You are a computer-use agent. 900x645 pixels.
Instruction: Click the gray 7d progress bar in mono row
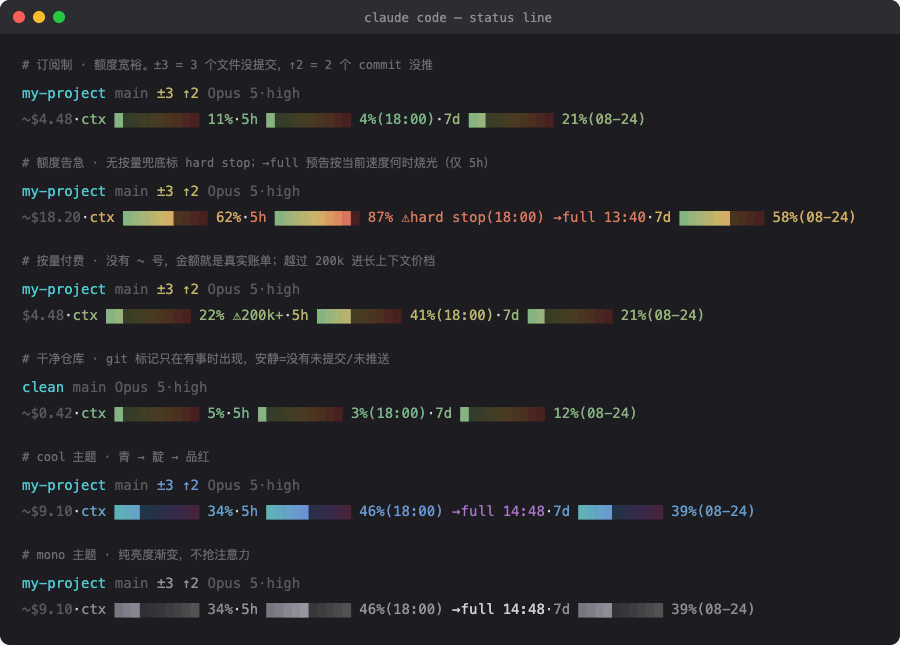click(x=620, y=610)
